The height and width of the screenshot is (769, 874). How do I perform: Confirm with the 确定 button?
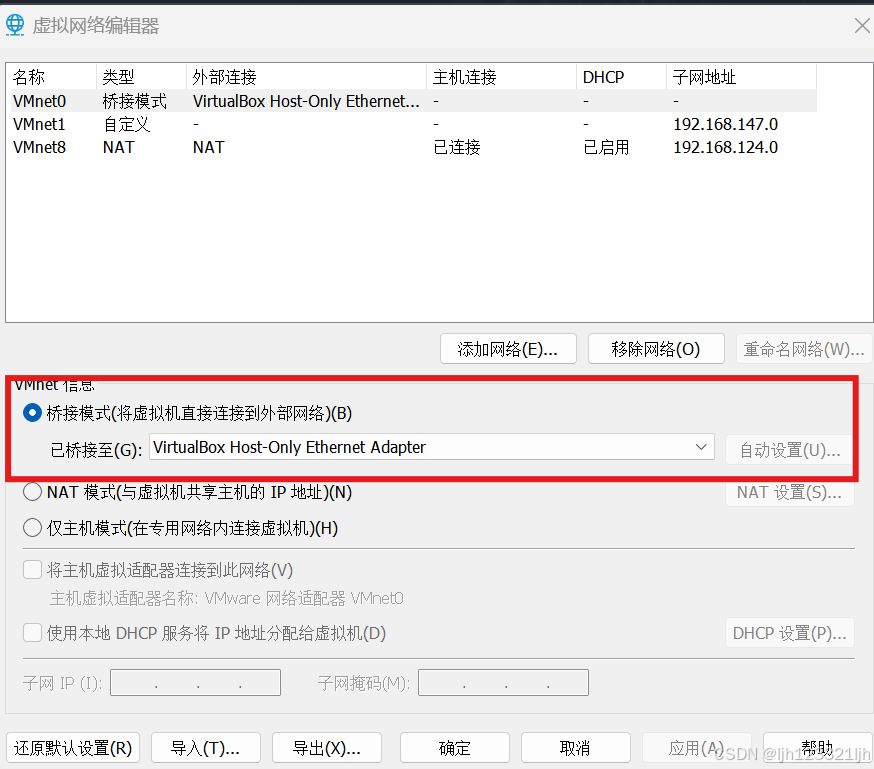455,748
